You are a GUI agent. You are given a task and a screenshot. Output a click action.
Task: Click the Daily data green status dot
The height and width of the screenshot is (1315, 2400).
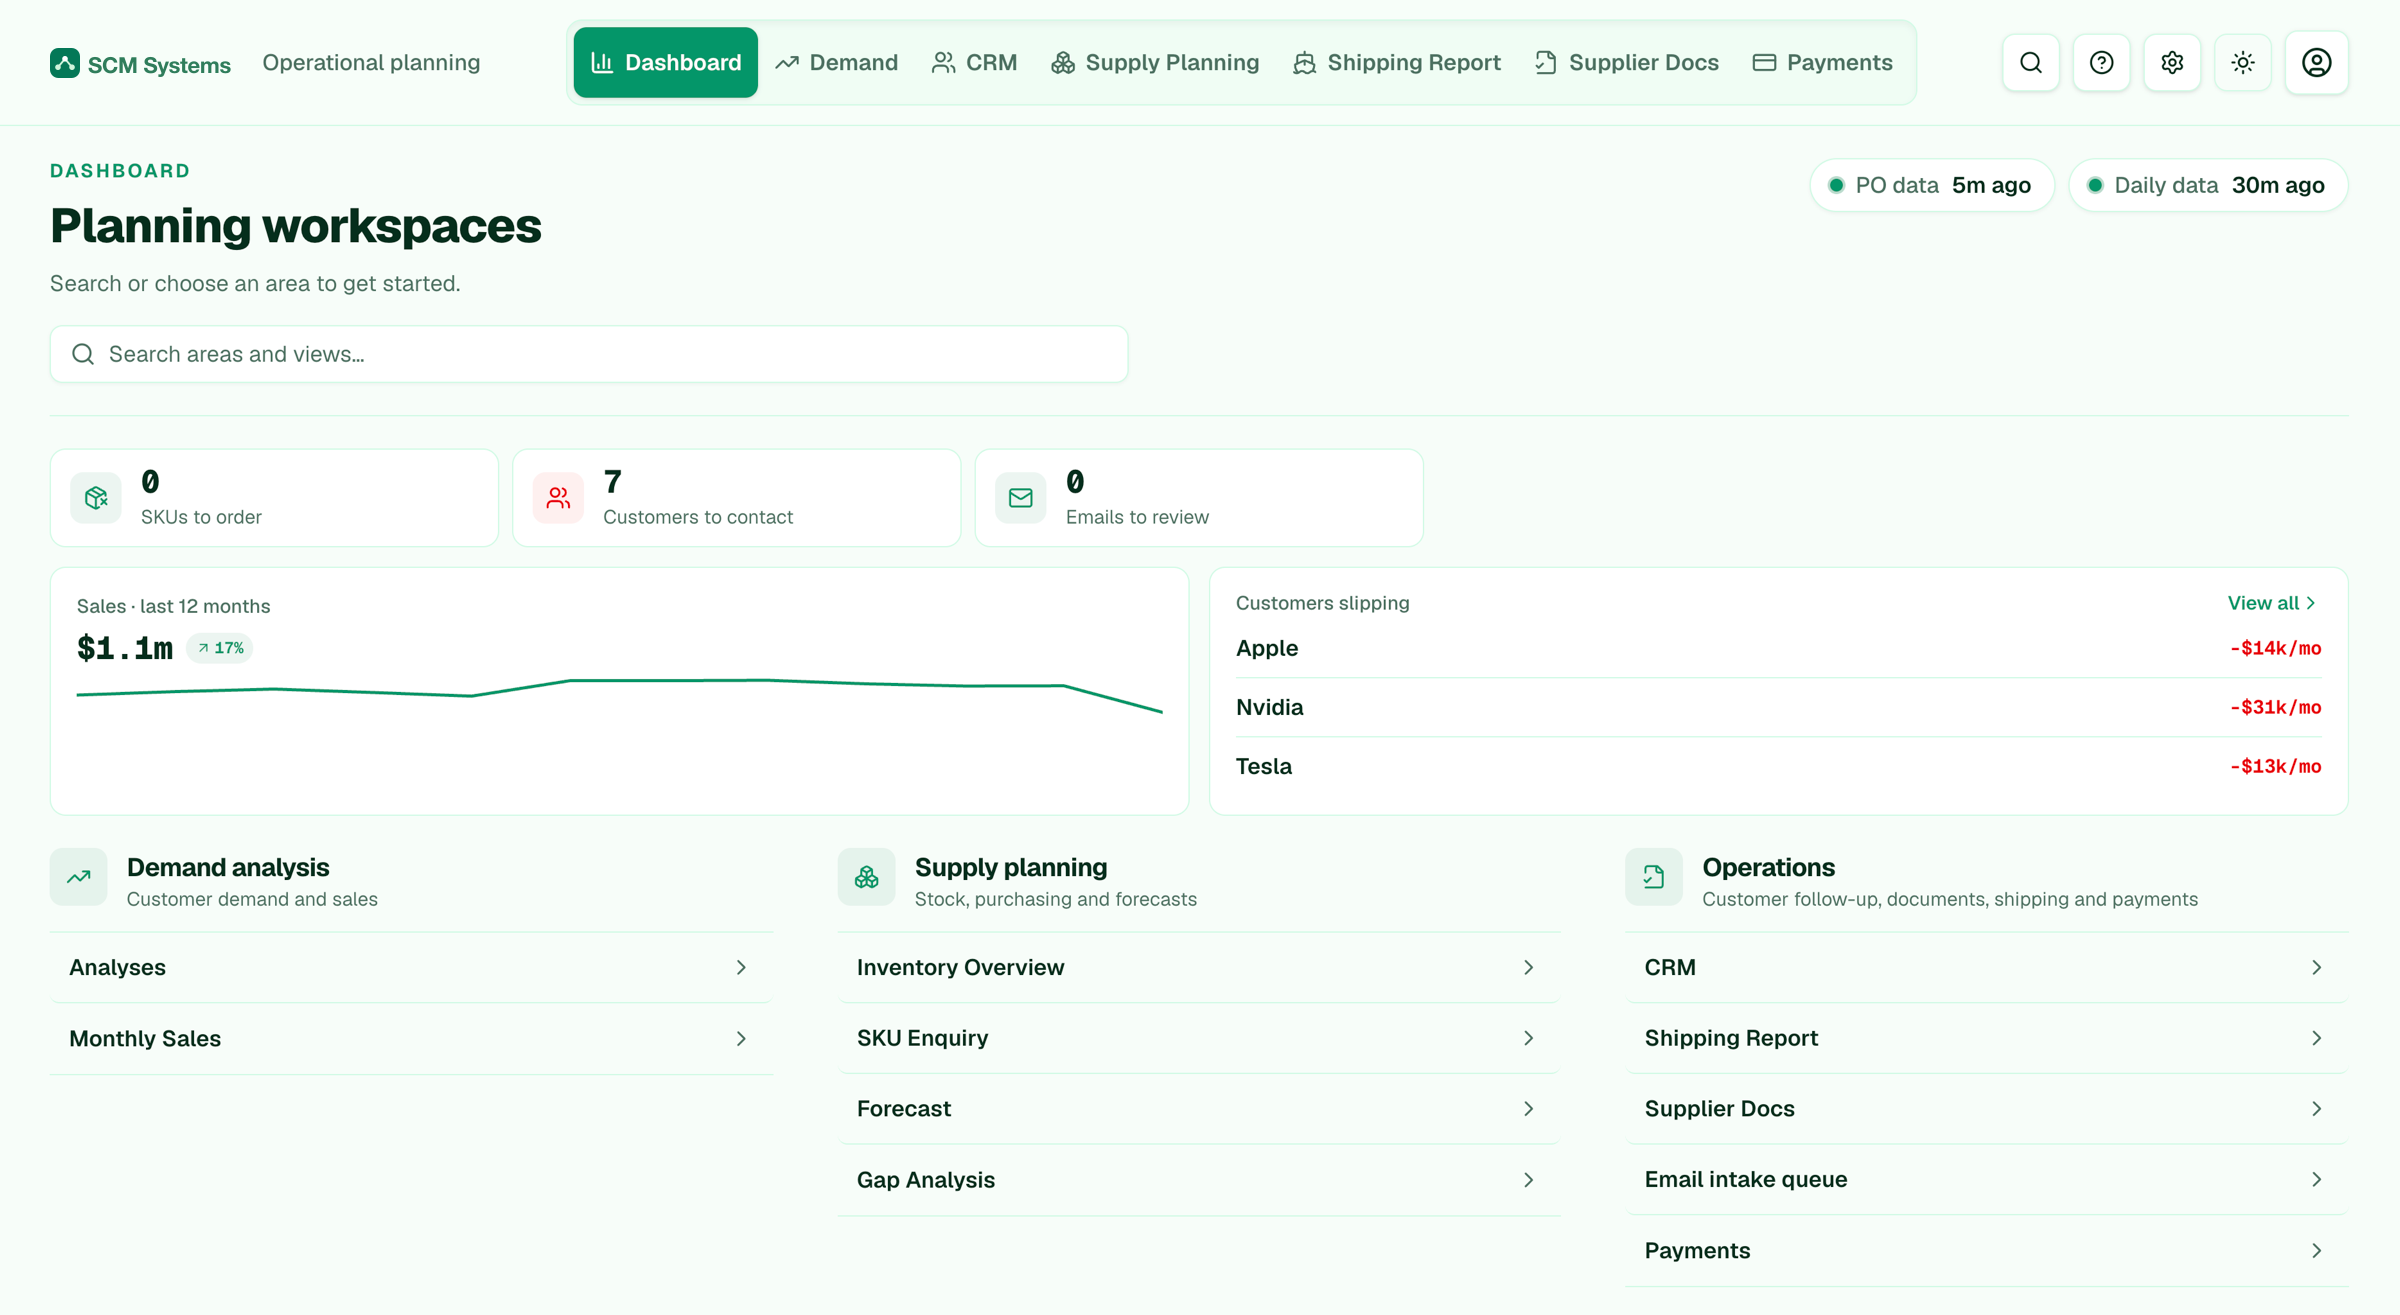pos(2095,185)
